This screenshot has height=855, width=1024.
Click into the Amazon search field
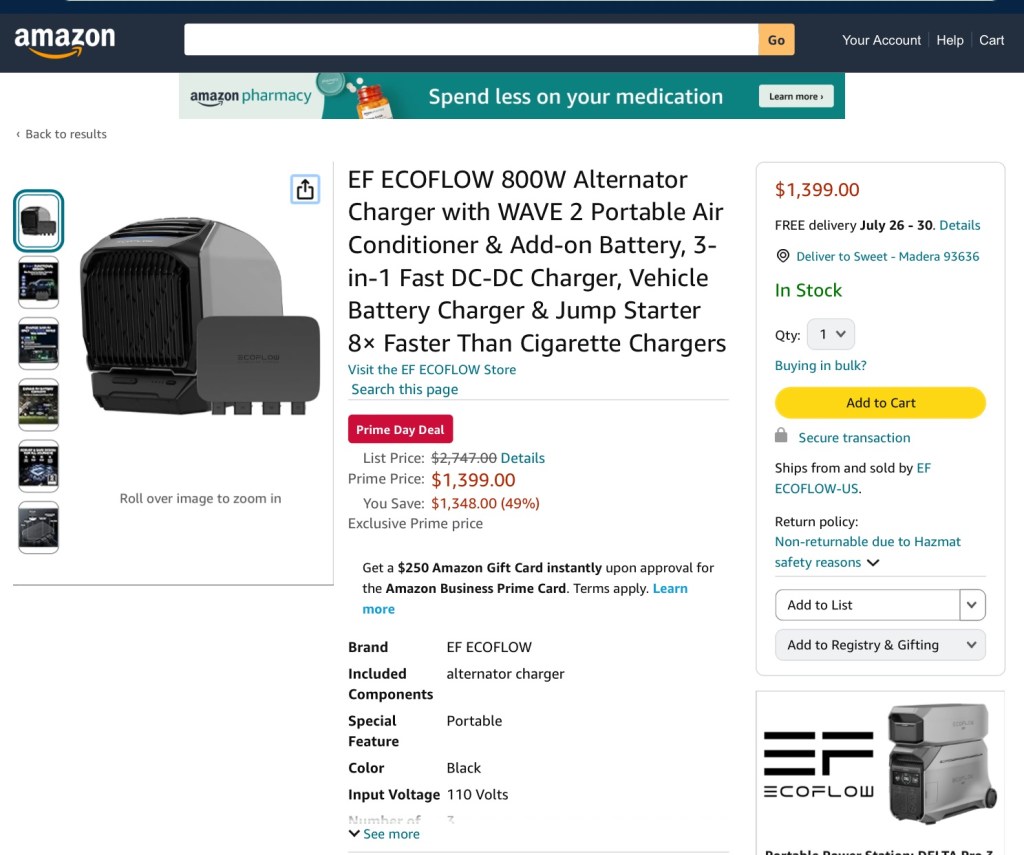point(471,40)
